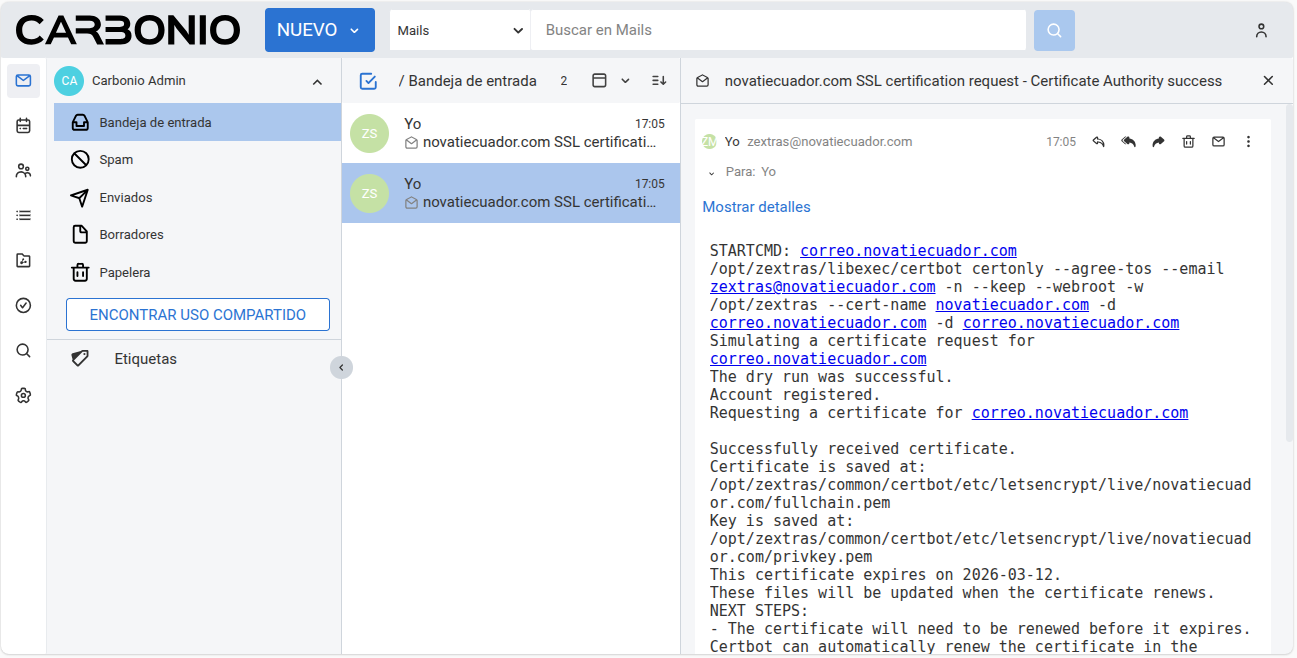The height and width of the screenshot is (658, 1297).
Task: Click the reply all icon
Action: pyautogui.click(x=1128, y=142)
